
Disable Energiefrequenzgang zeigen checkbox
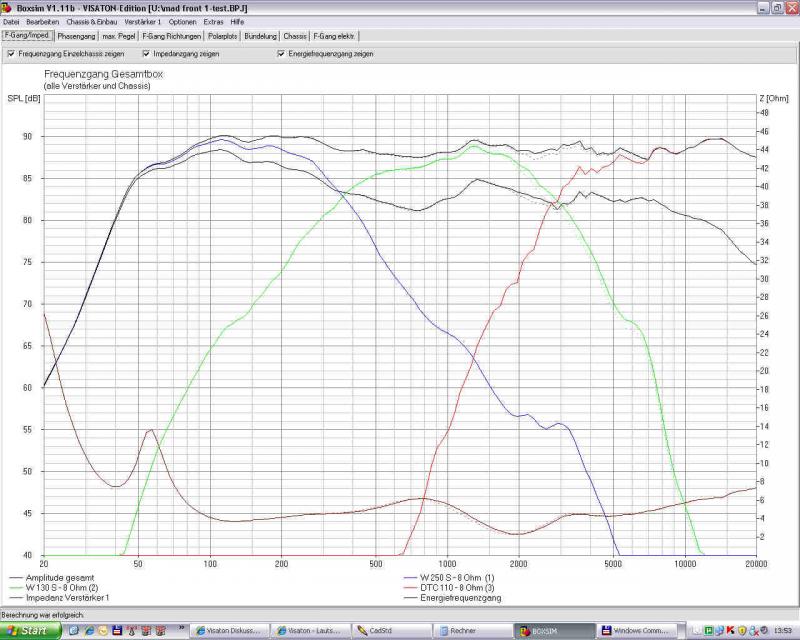click(x=281, y=54)
